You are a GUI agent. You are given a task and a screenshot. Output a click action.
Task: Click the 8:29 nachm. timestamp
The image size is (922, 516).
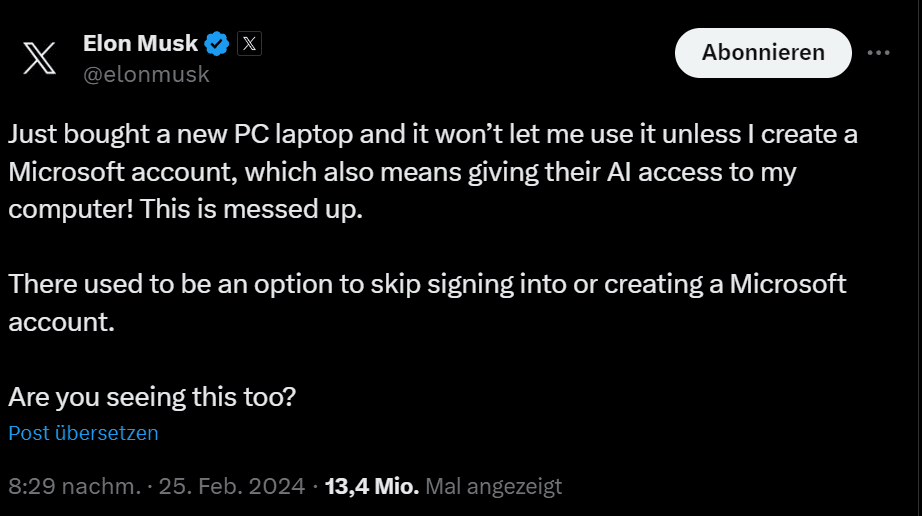coord(75,486)
